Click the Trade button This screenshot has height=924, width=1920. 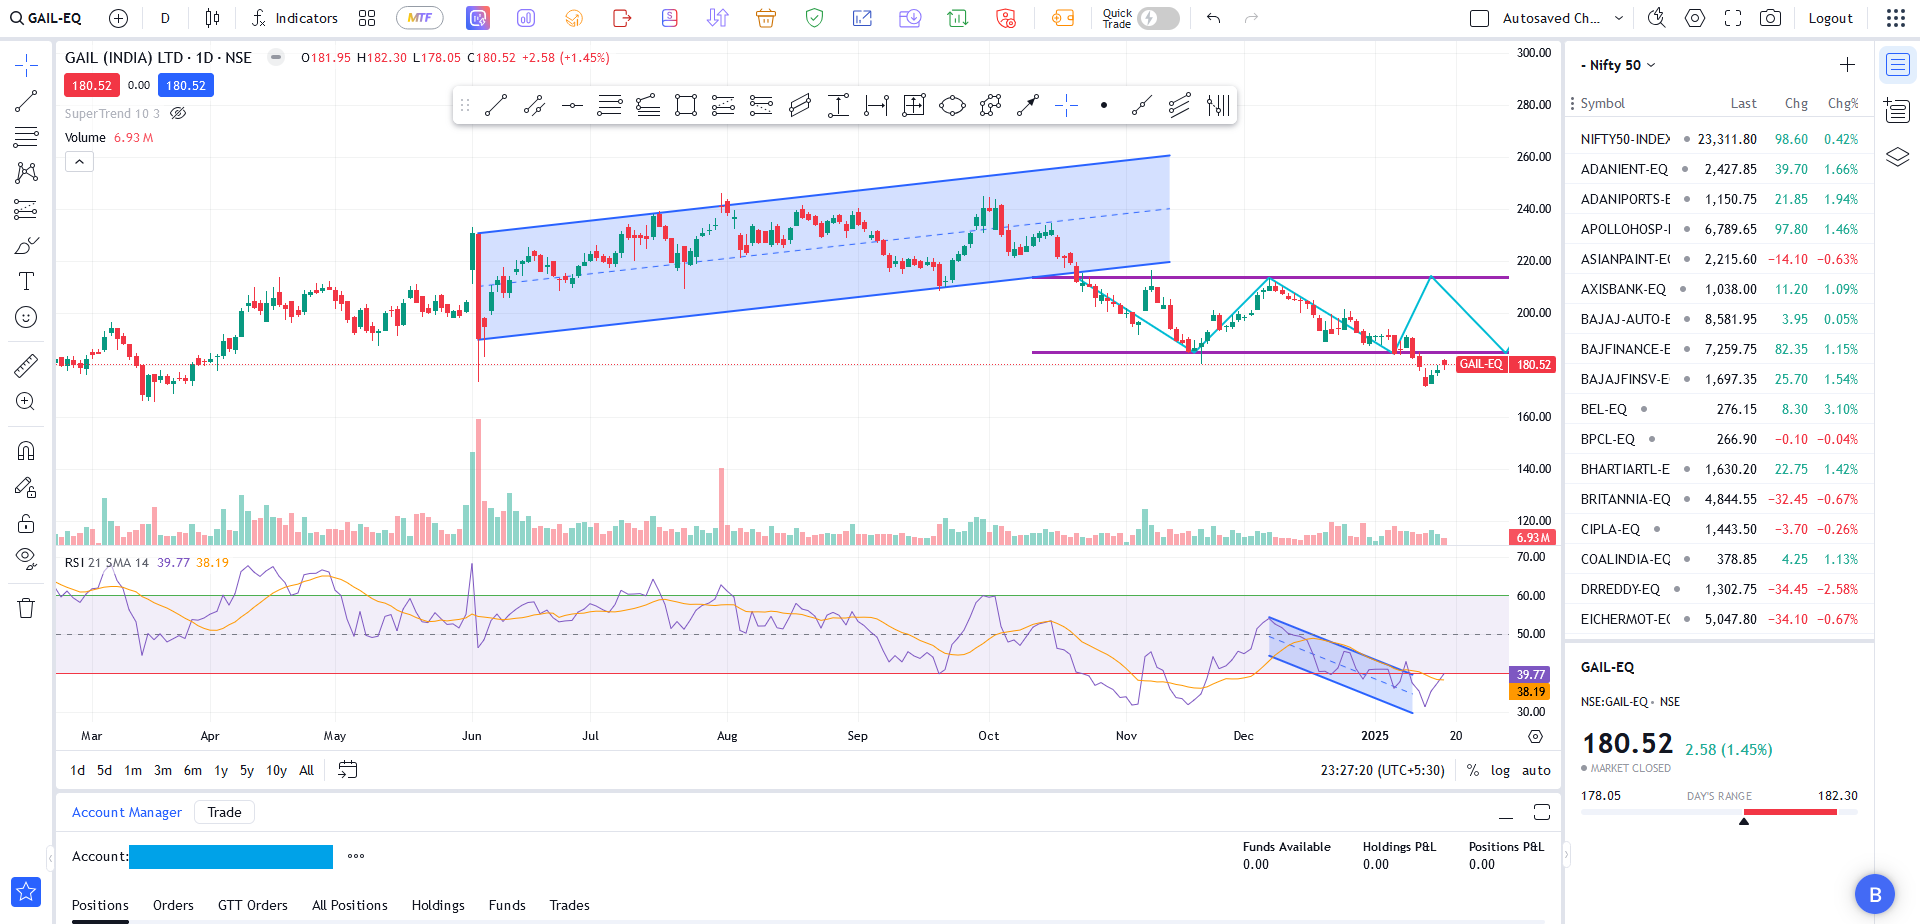(225, 812)
